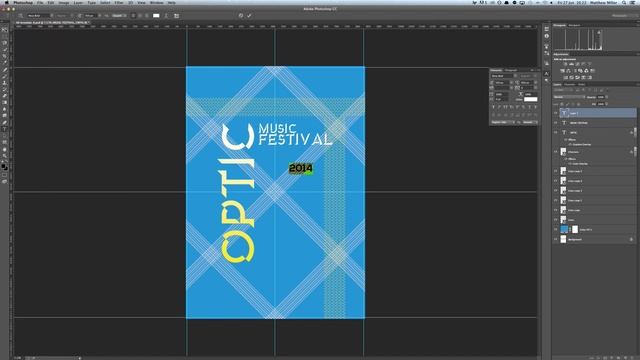
Task: Add a Curves adjustment
Action: [577, 64]
